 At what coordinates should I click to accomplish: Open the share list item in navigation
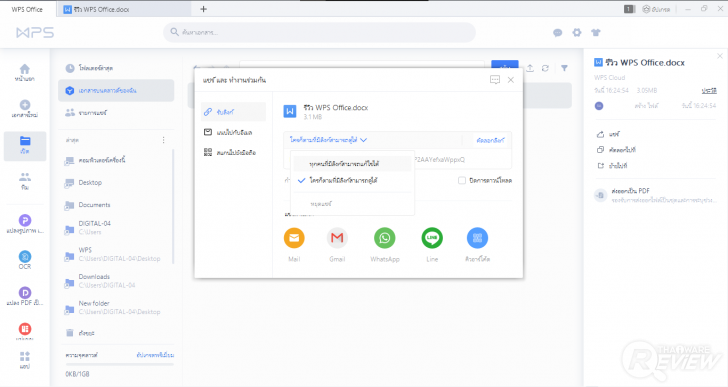point(116,113)
